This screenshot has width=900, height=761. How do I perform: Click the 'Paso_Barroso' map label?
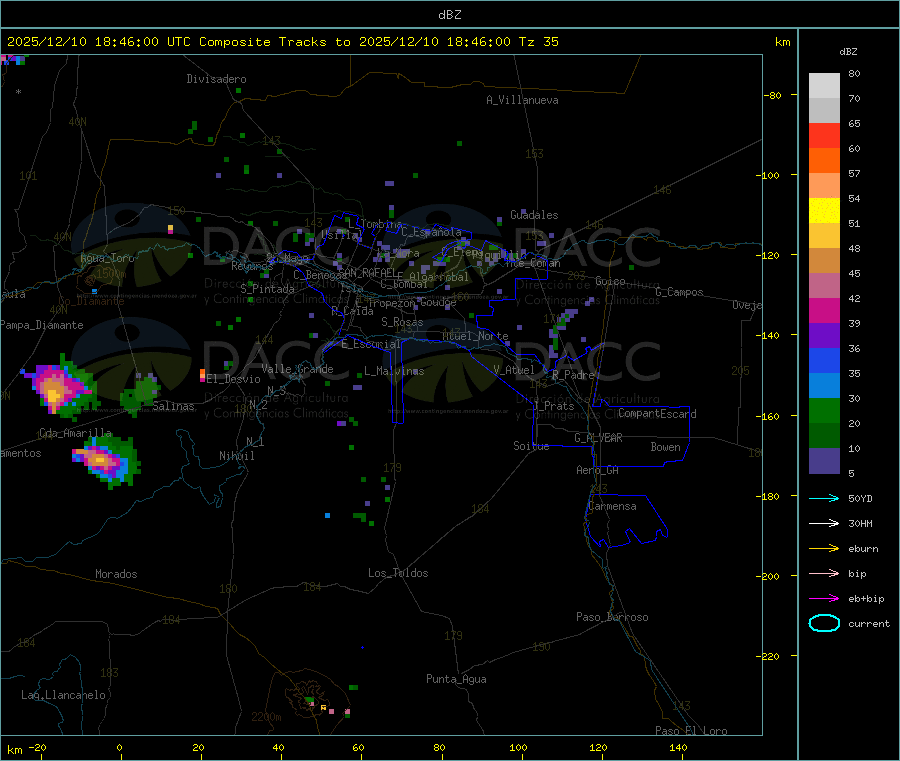[x=612, y=617]
